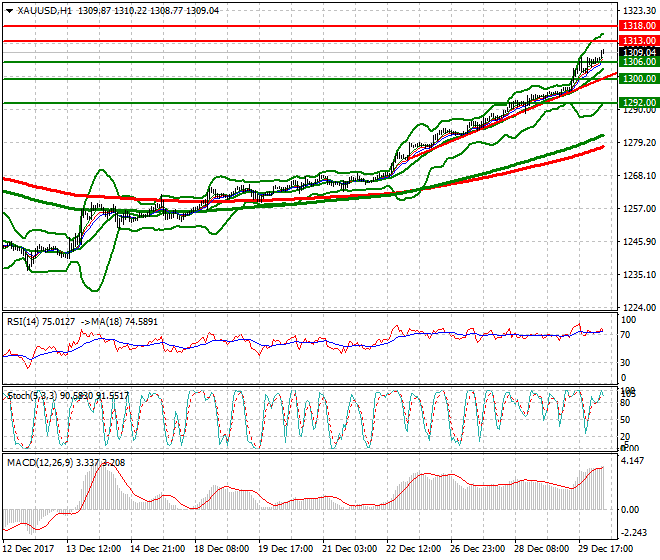Click the 29 Dec 17:00 time axis label
The height and width of the screenshot is (560, 660).
pyautogui.click(x=605, y=549)
